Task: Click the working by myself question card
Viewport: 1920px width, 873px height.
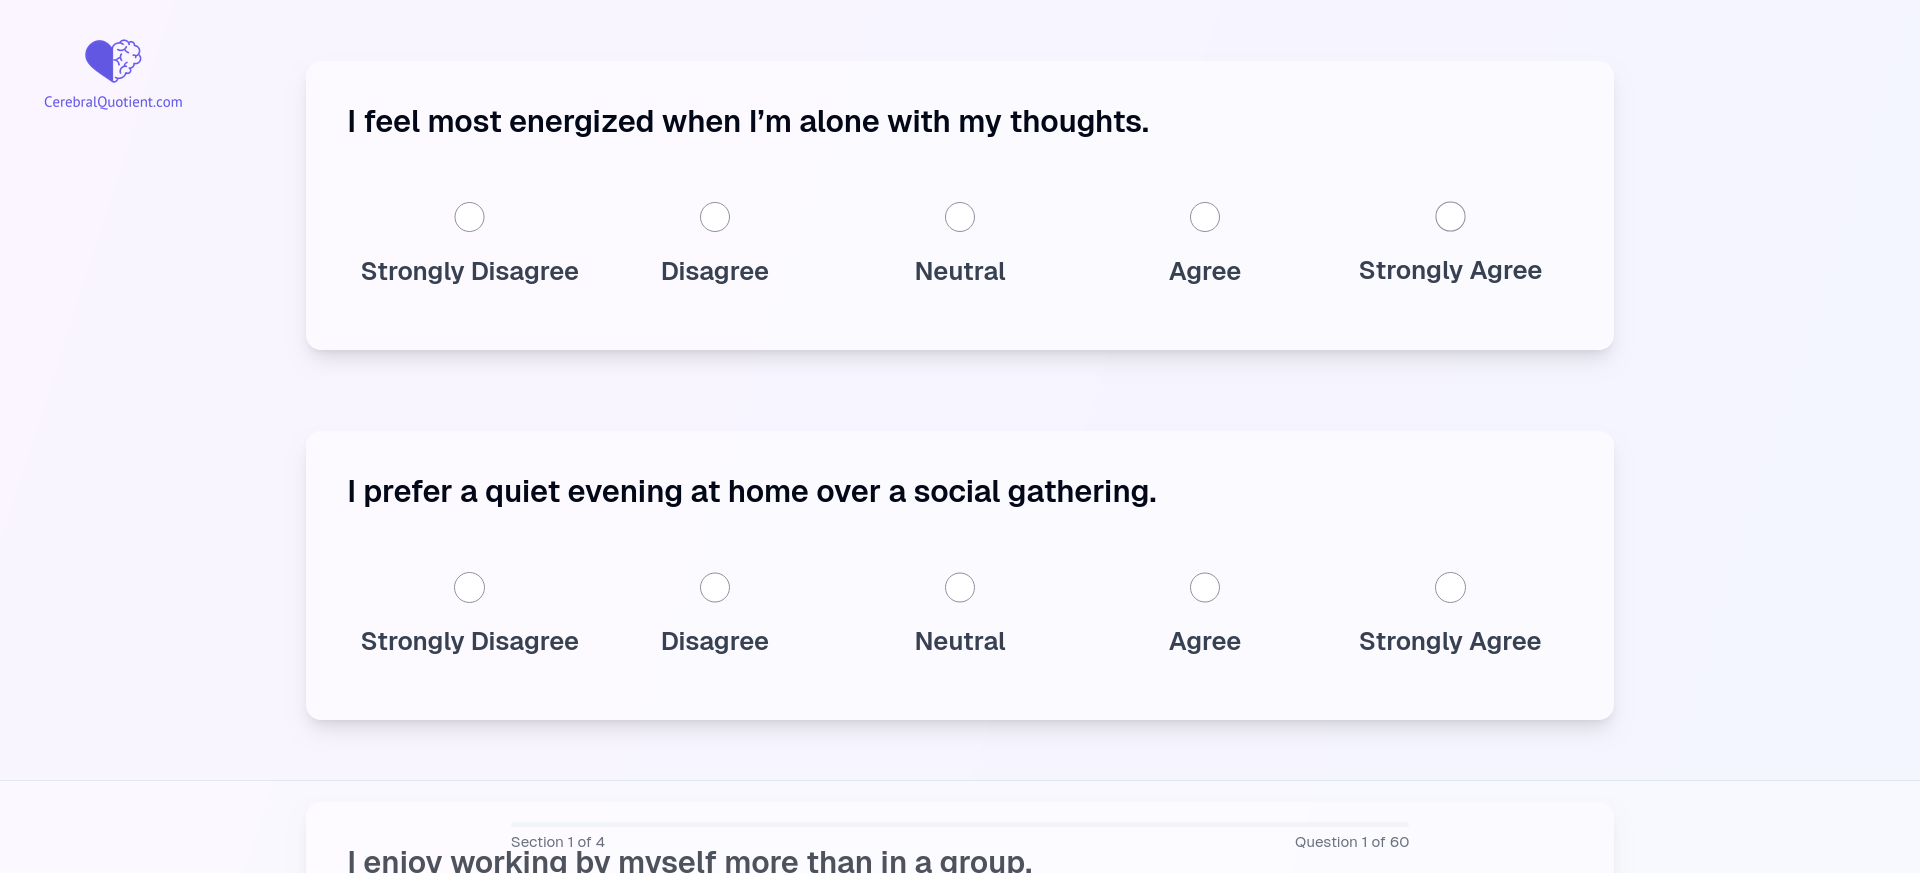Action: (960, 838)
